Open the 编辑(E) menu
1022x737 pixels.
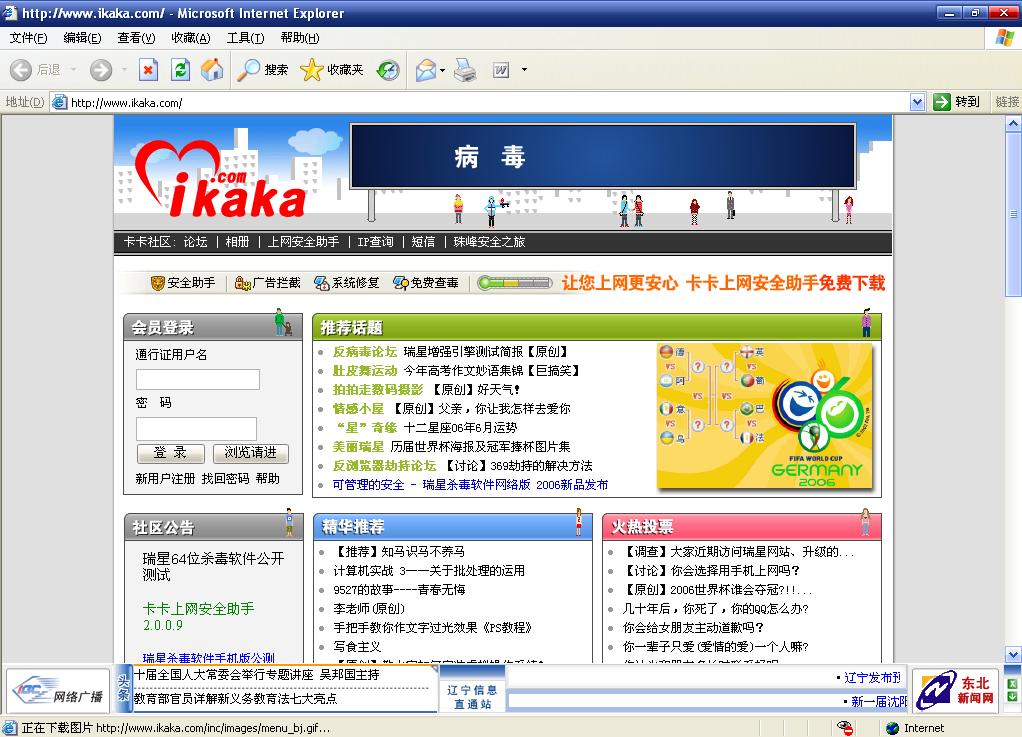(x=82, y=38)
